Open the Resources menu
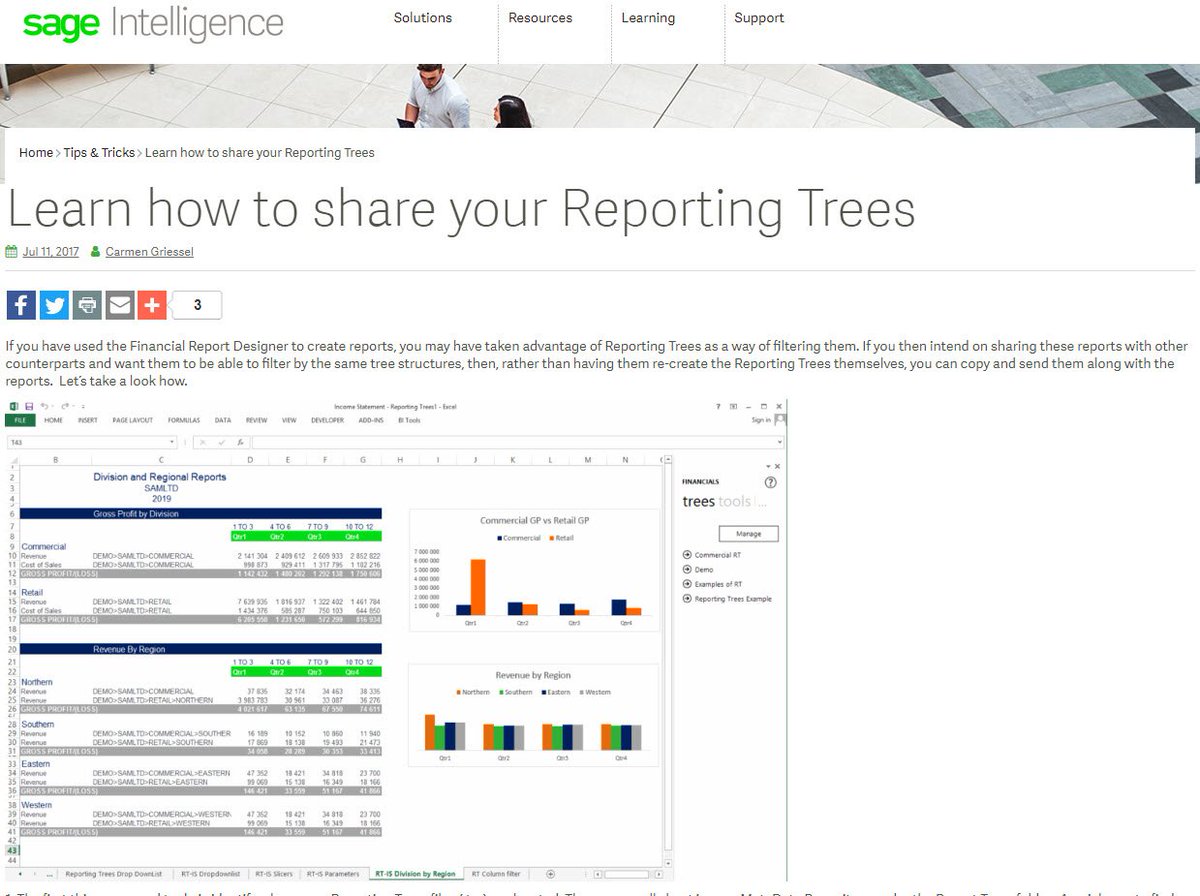This screenshot has width=1200, height=896. (540, 18)
